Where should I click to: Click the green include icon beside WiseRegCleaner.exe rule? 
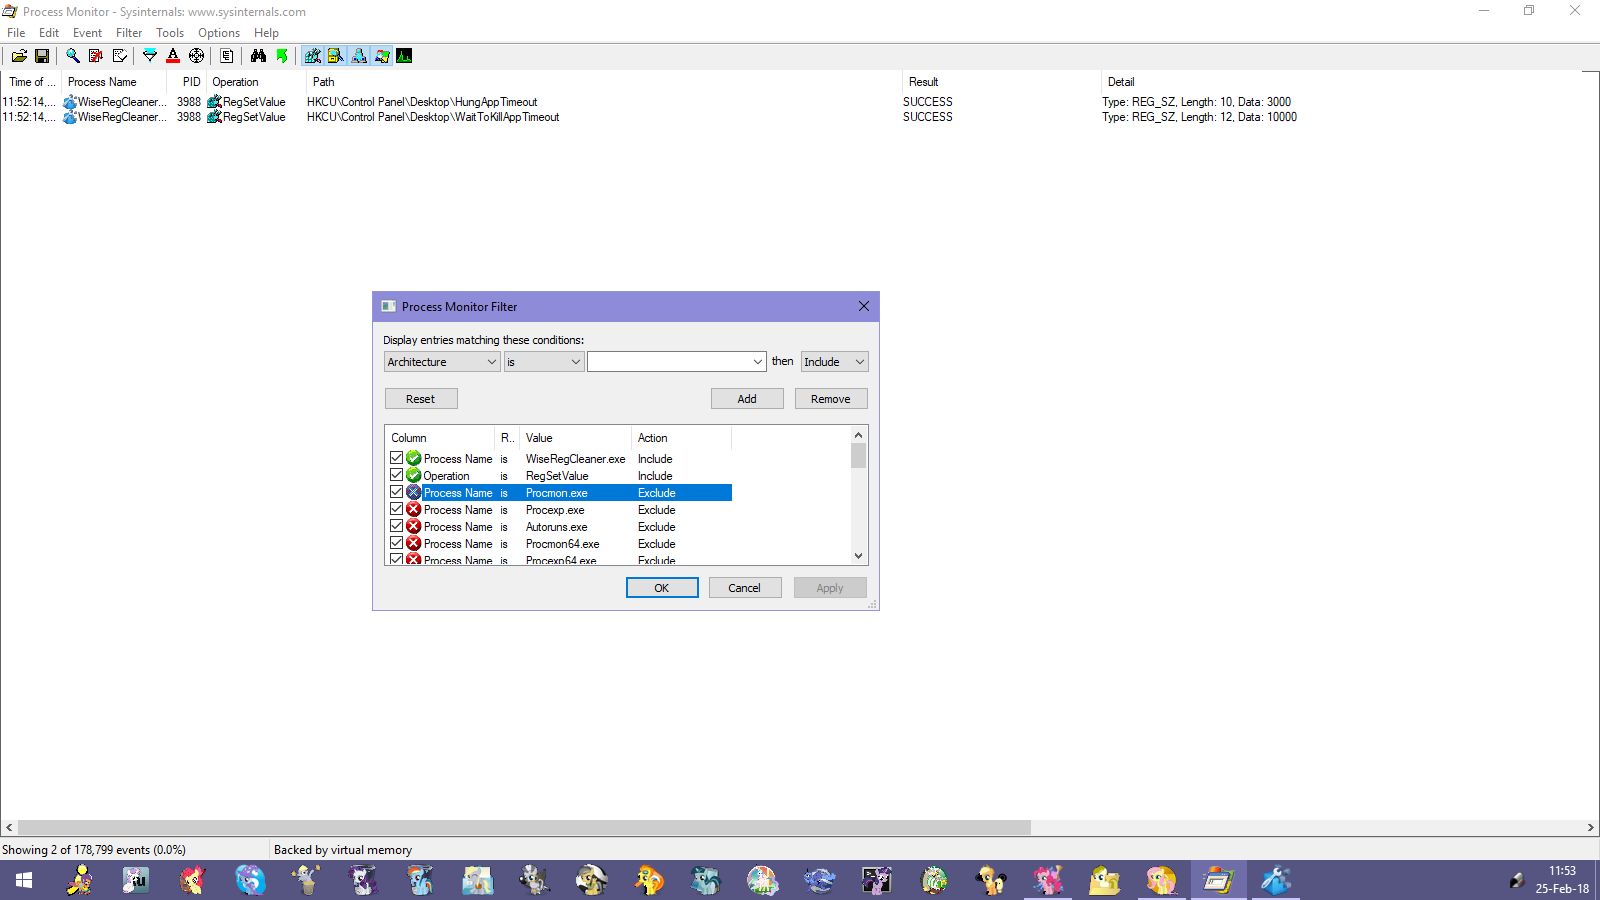point(413,458)
